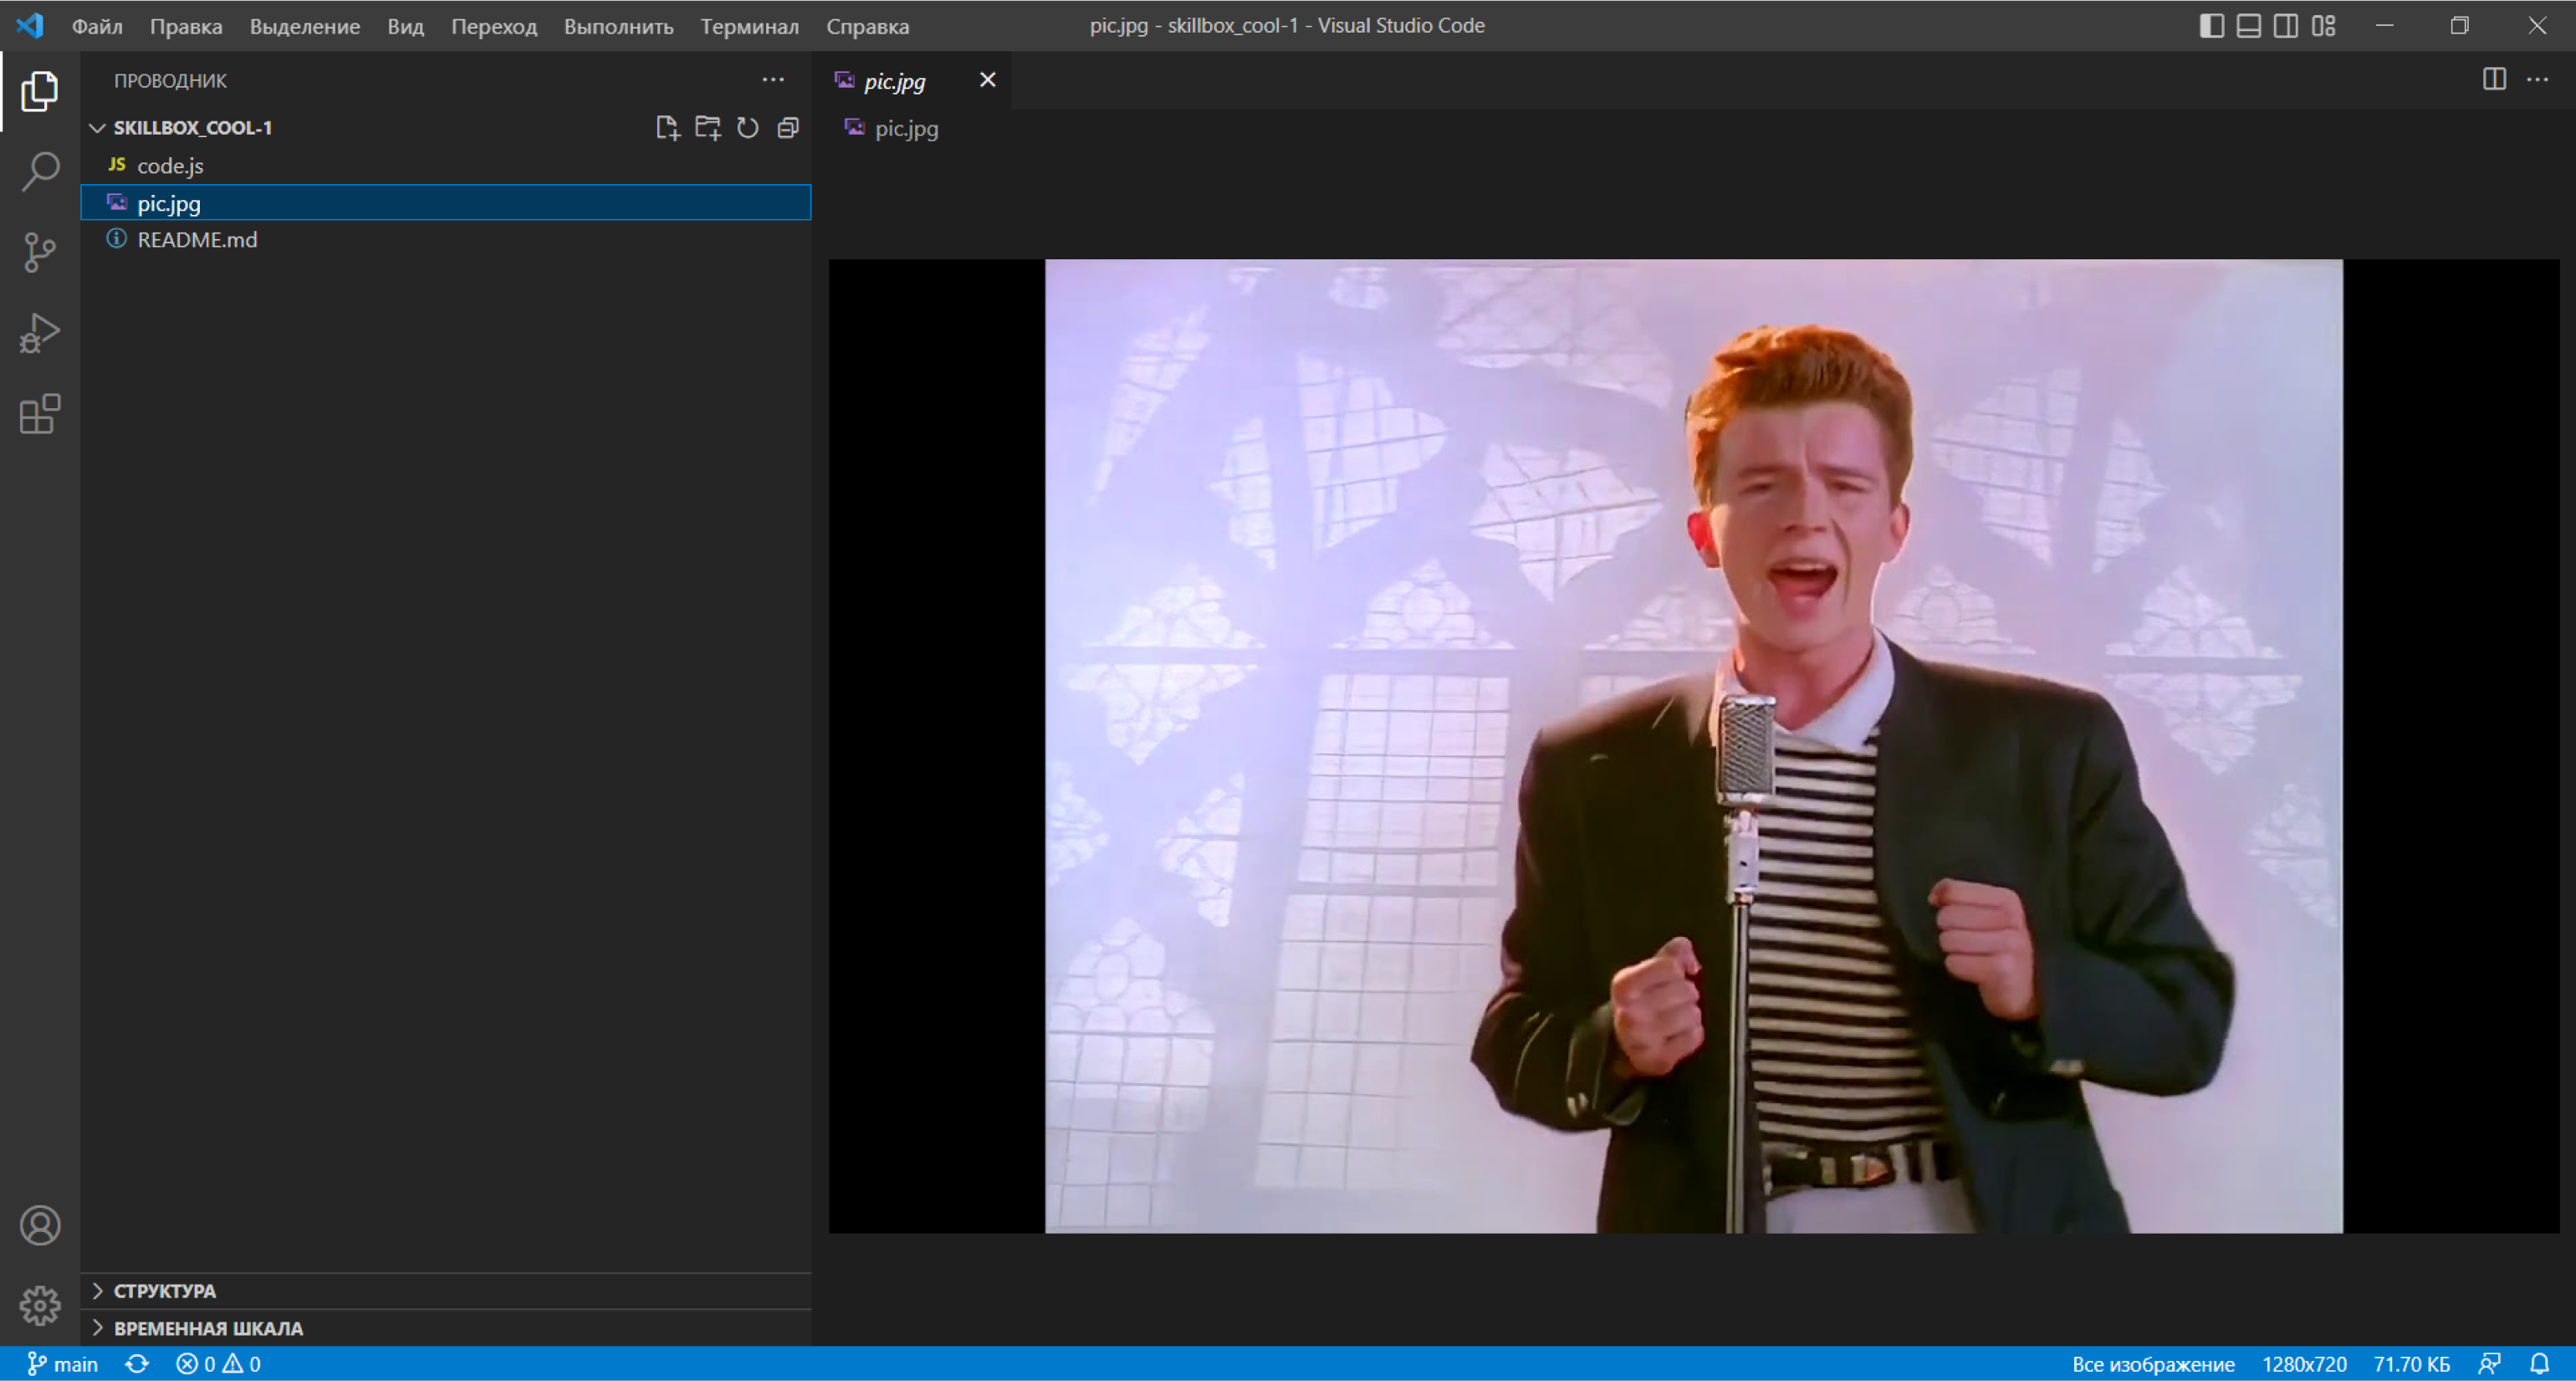This screenshot has width=2576, height=1381.
Task: Open editor more actions menu
Action: tap(2538, 79)
